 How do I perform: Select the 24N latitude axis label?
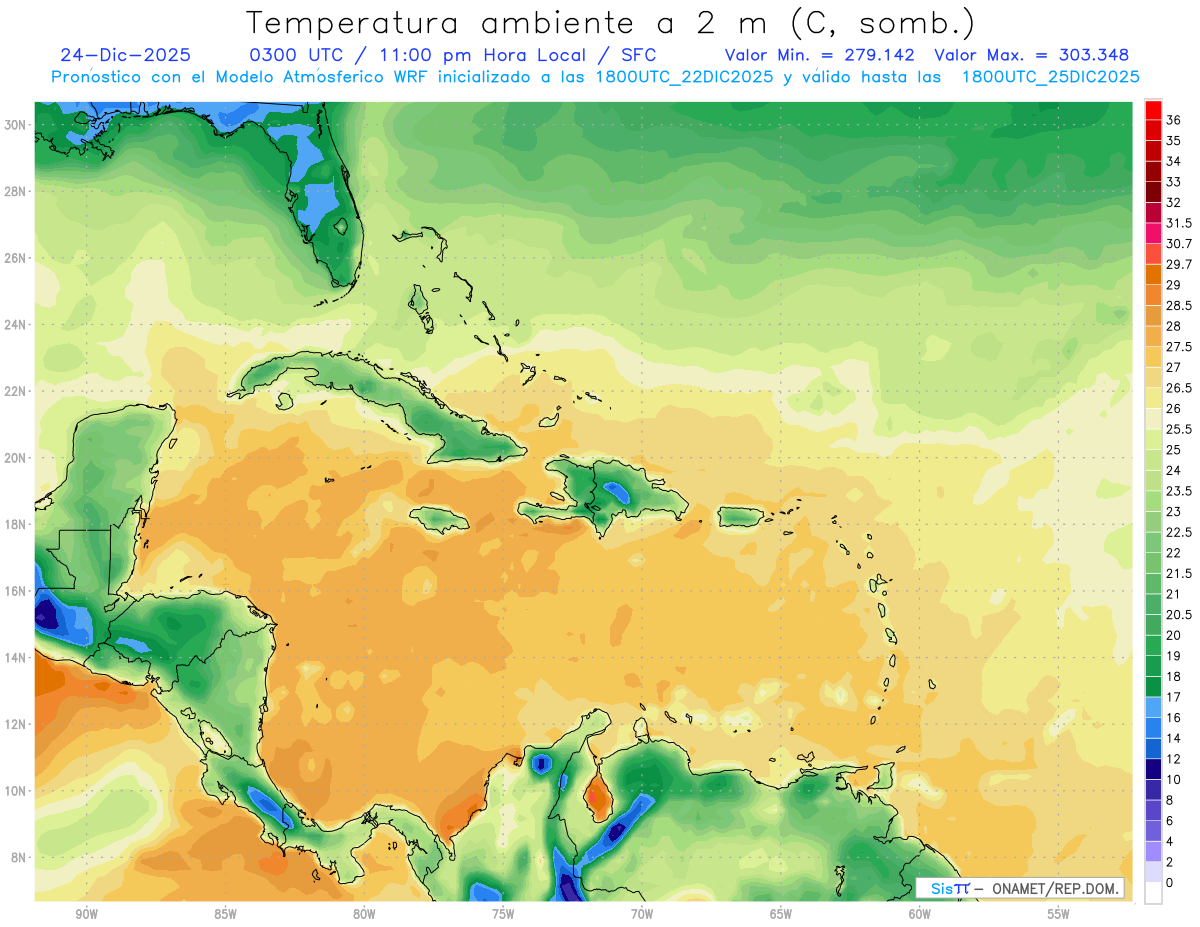pyautogui.click(x=15, y=325)
